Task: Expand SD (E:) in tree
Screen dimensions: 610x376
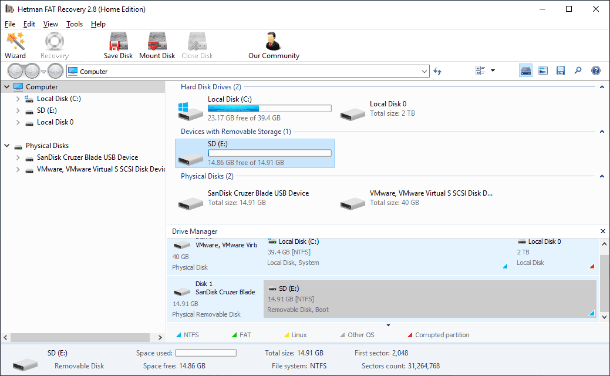Action: coord(18,110)
